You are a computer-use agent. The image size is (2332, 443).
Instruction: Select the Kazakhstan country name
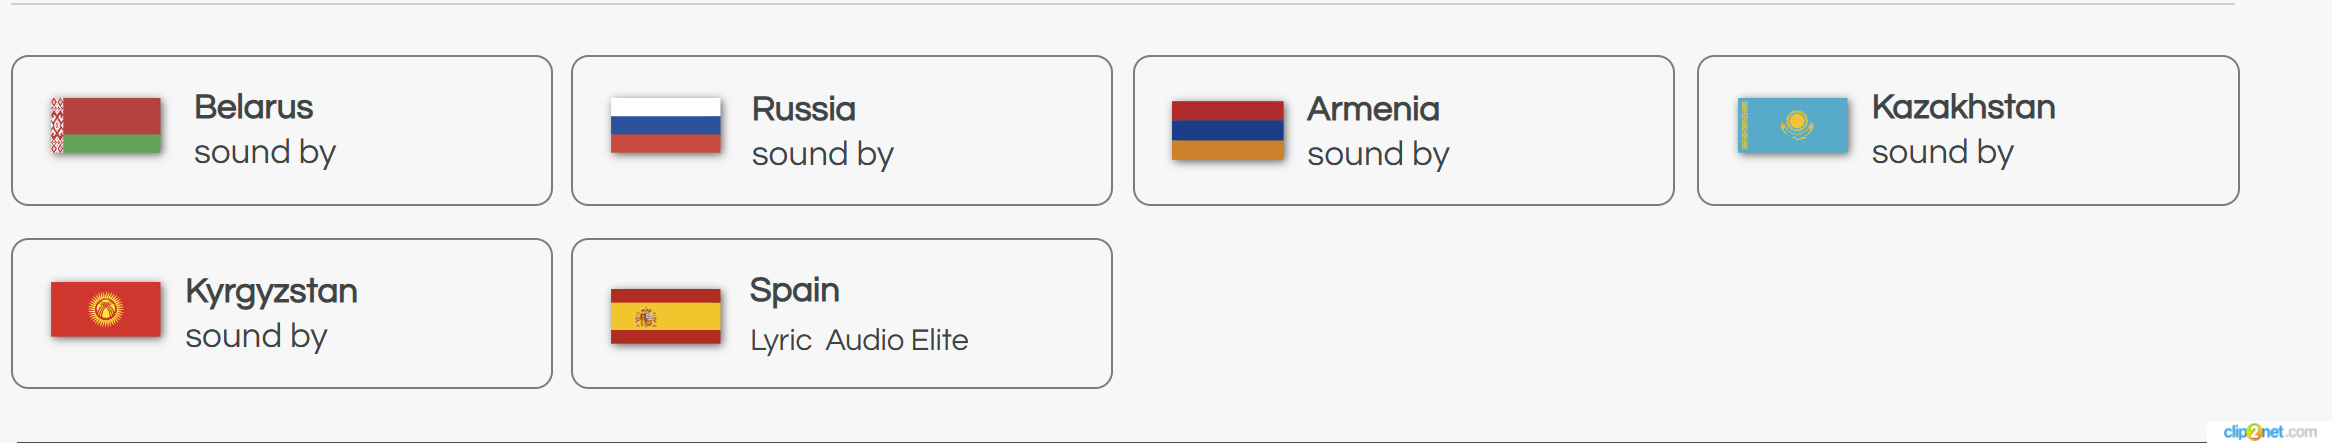pos(1962,107)
